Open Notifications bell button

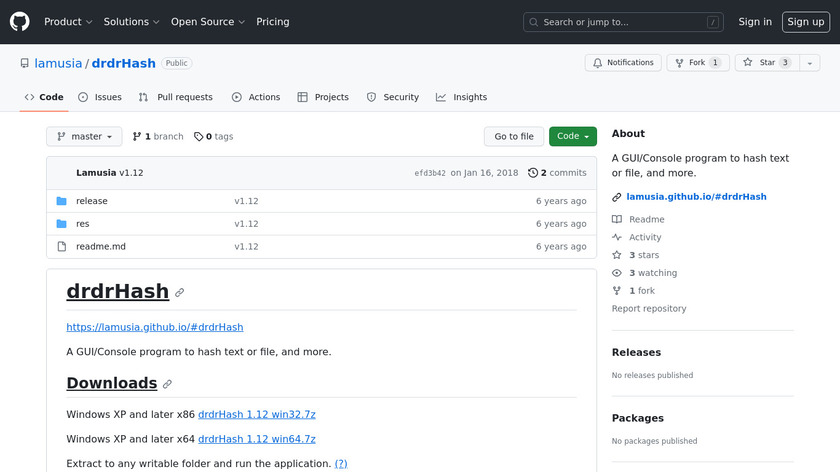click(623, 63)
